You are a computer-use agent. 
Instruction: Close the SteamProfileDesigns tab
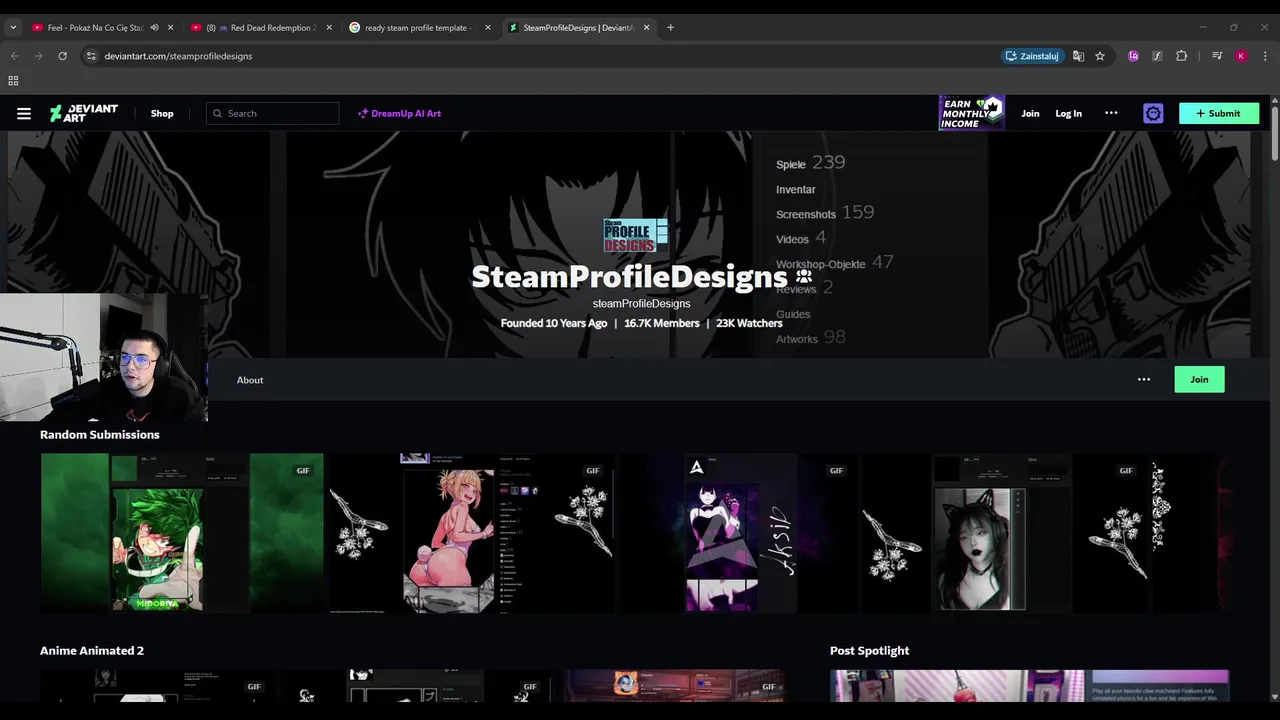point(646,28)
